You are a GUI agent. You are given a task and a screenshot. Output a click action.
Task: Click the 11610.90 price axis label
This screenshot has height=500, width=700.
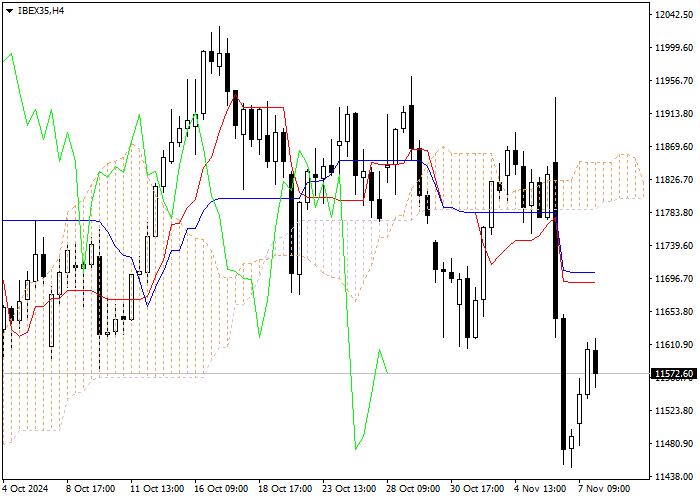click(674, 345)
